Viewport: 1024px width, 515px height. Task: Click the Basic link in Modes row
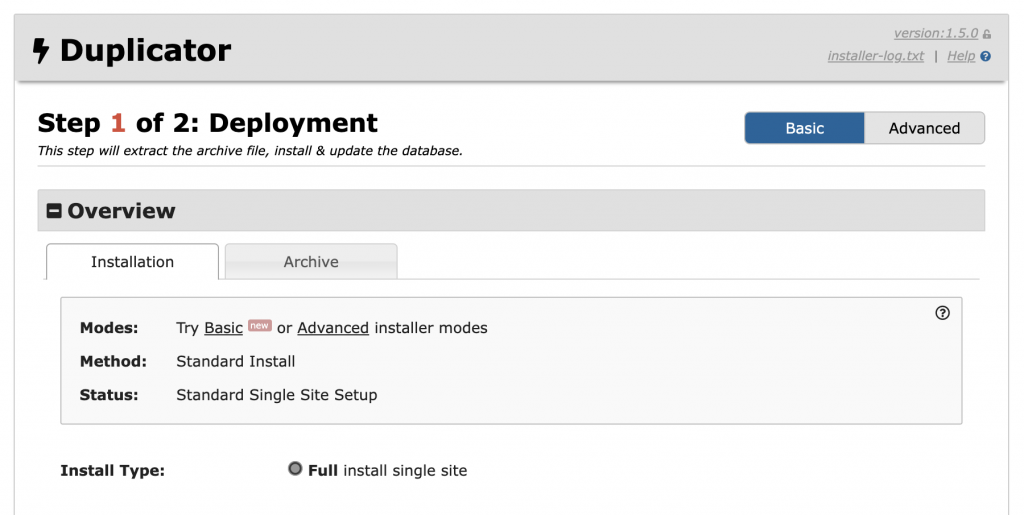pos(223,328)
